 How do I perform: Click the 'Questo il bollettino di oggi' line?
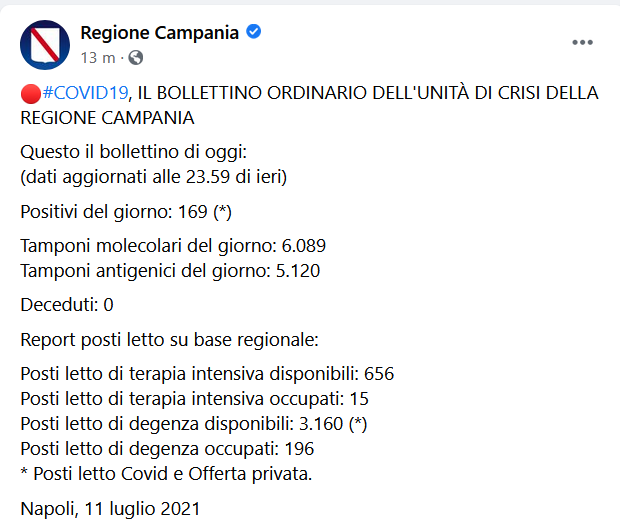[133, 151]
